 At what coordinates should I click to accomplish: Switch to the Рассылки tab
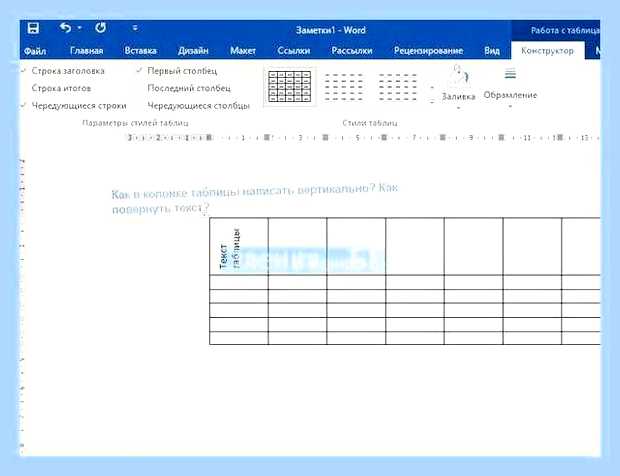[x=352, y=51]
